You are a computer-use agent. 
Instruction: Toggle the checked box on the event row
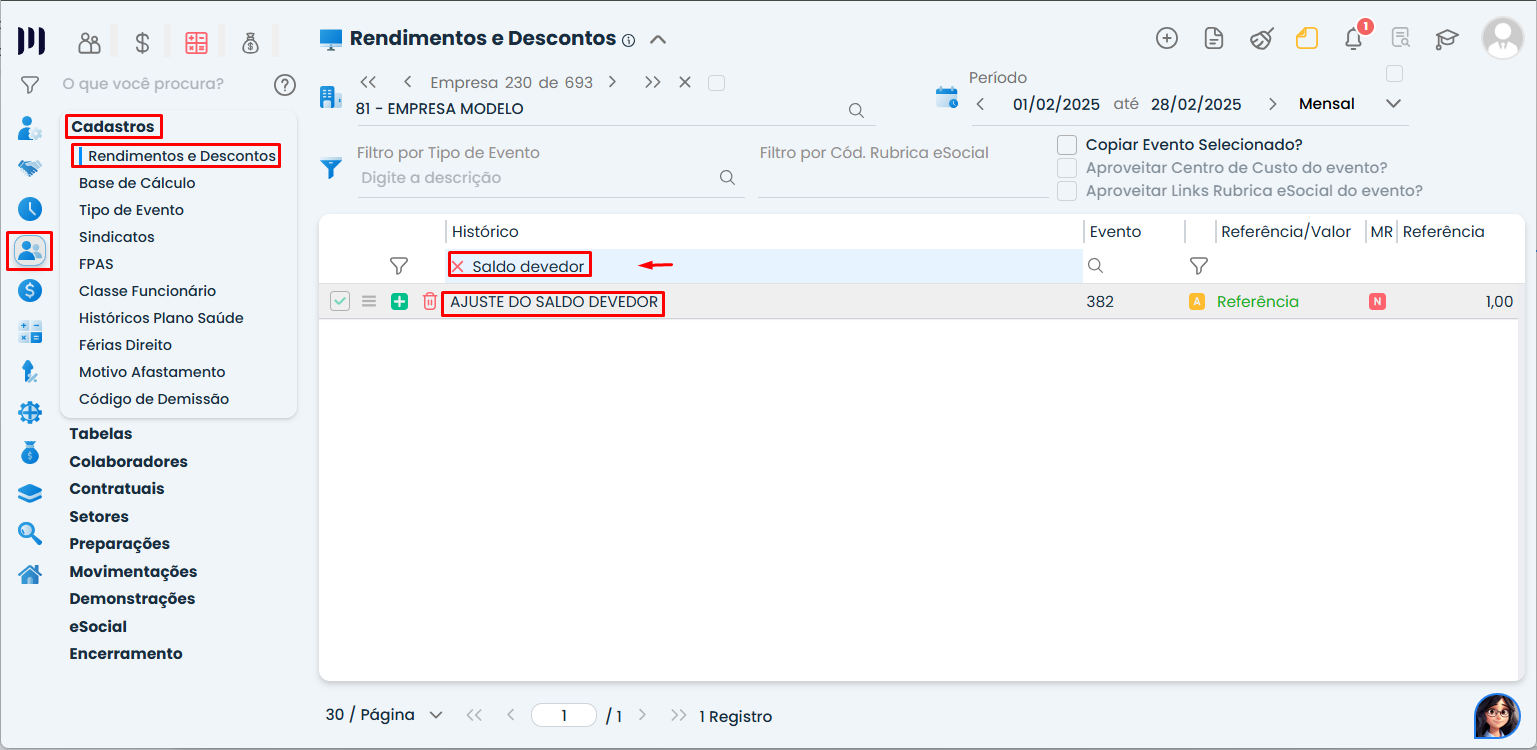340,301
